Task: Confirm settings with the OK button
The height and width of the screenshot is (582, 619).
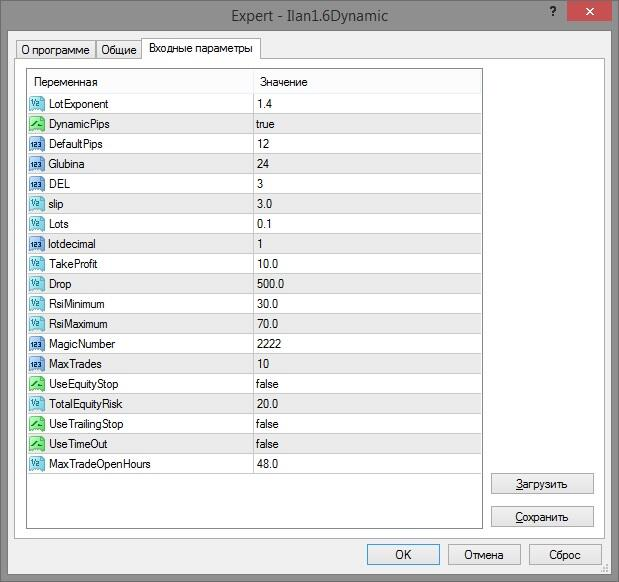Action: (403, 554)
